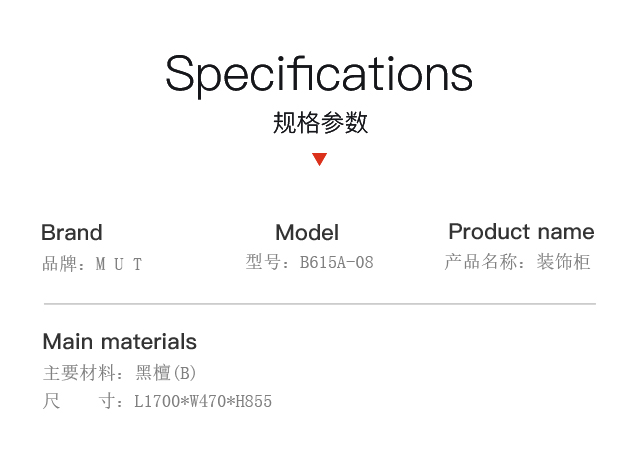Click the red downward triangle icon
640x469 pixels.
pos(319,159)
